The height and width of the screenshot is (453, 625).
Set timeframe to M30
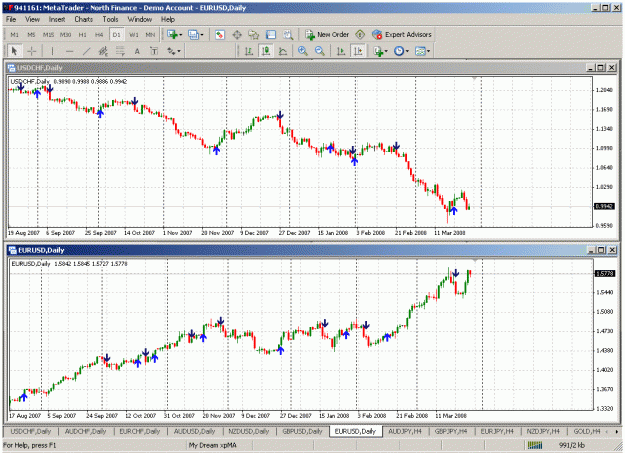(x=65, y=35)
